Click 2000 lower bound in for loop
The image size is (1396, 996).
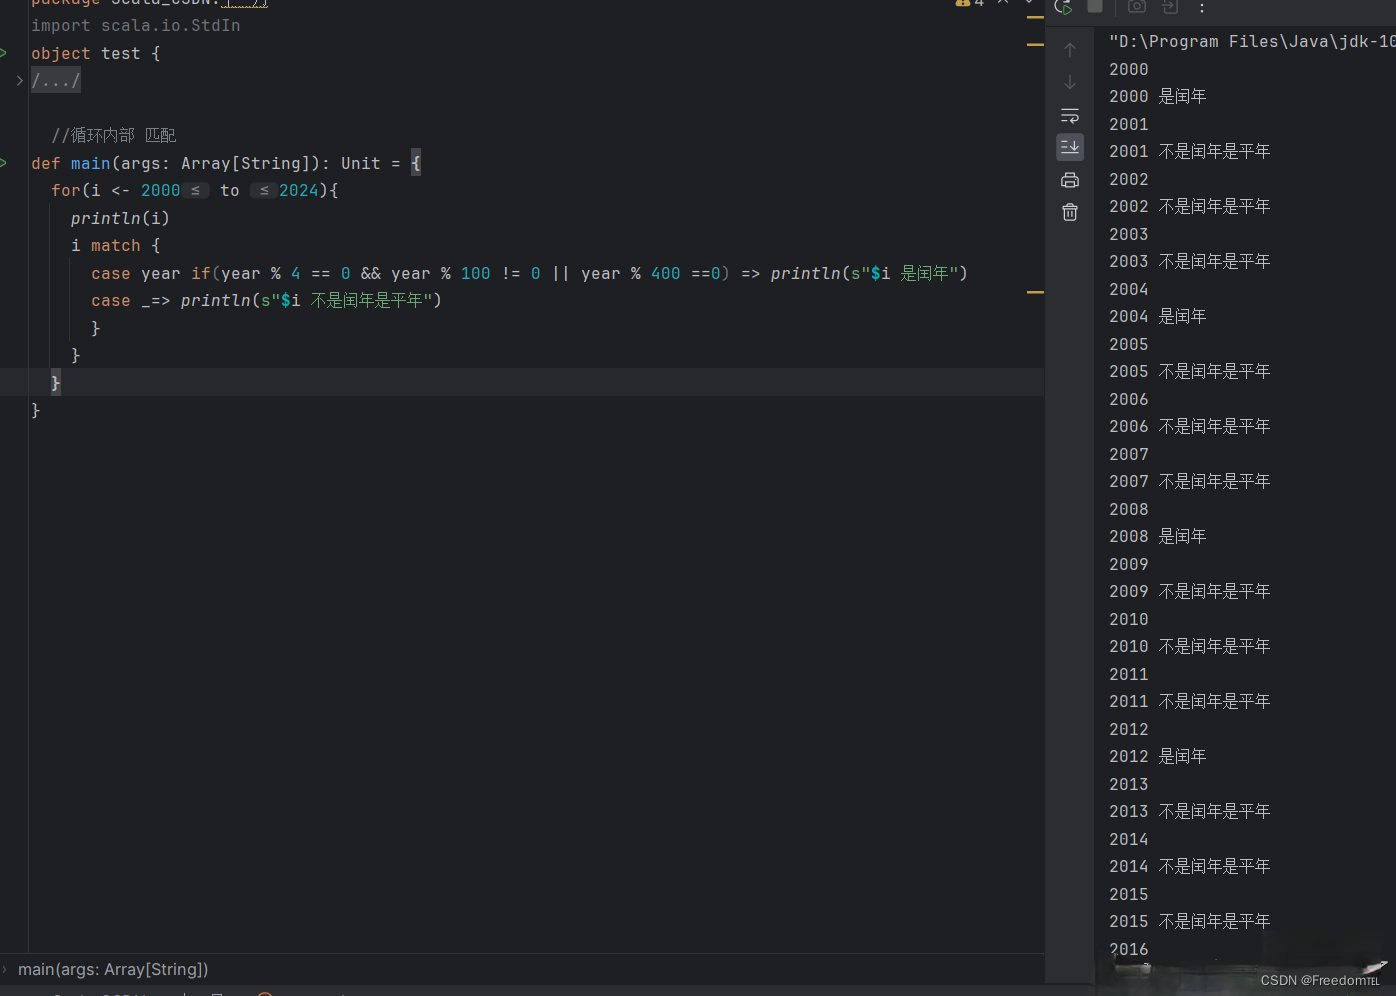coord(160,190)
